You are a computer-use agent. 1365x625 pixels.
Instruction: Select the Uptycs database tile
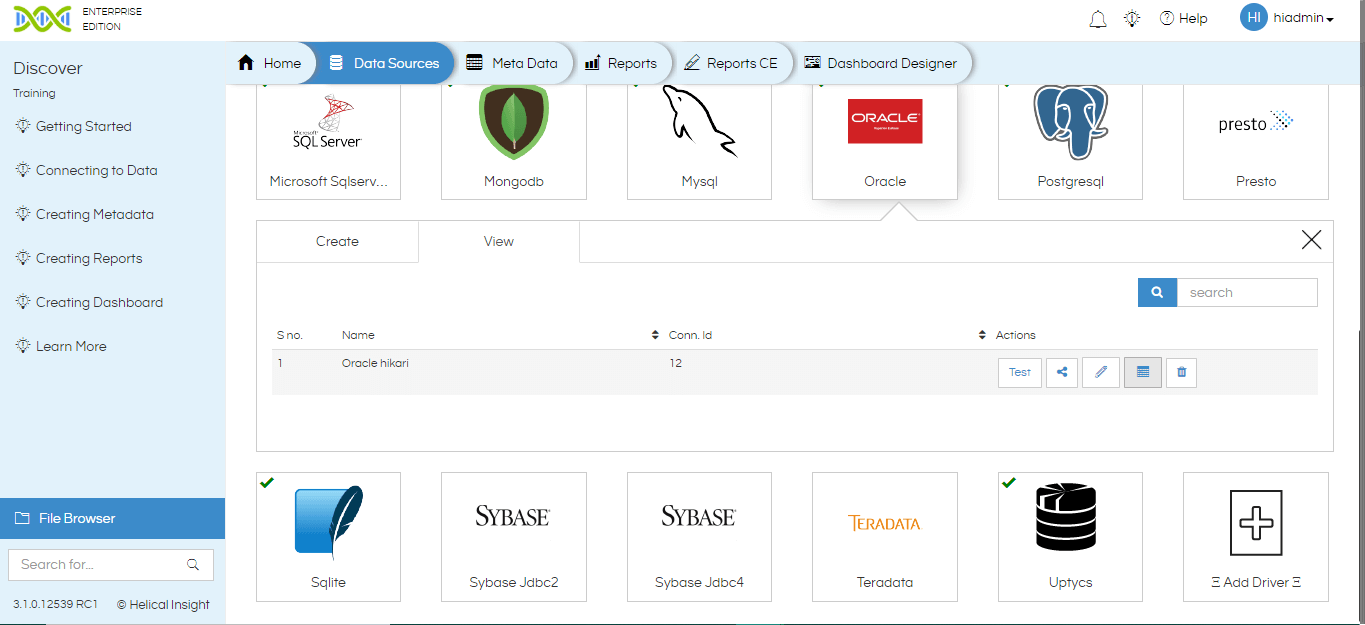click(1070, 537)
